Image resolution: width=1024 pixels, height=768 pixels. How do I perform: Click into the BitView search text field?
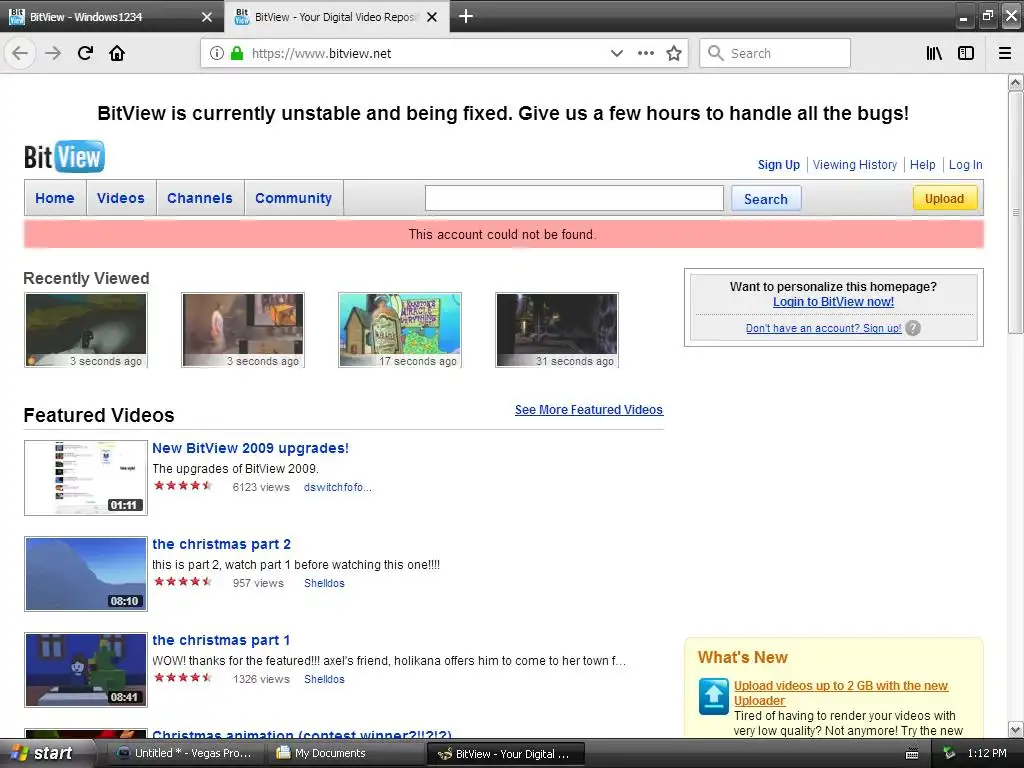pos(574,198)
